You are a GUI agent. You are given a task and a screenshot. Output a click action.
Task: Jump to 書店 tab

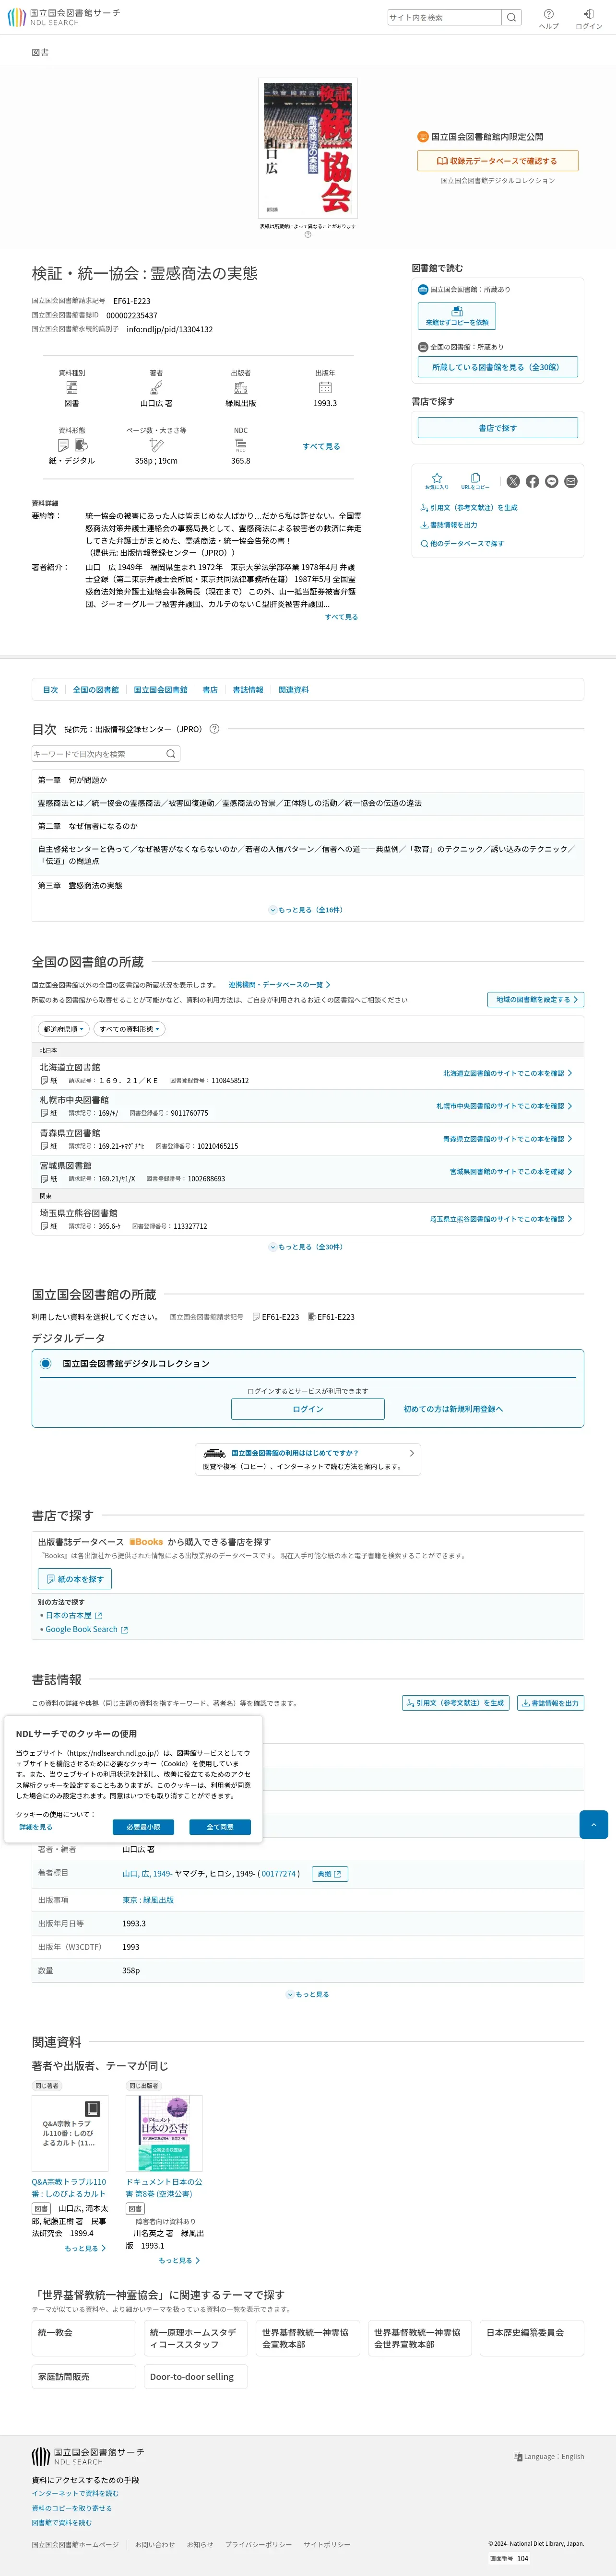click(x=210, y=690)
